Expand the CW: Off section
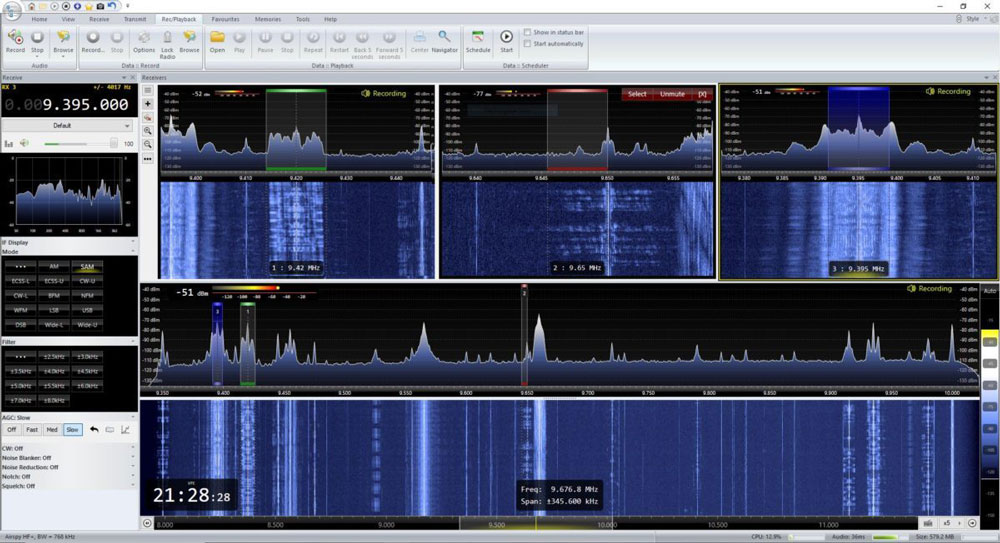 click(x=133, y=448)
